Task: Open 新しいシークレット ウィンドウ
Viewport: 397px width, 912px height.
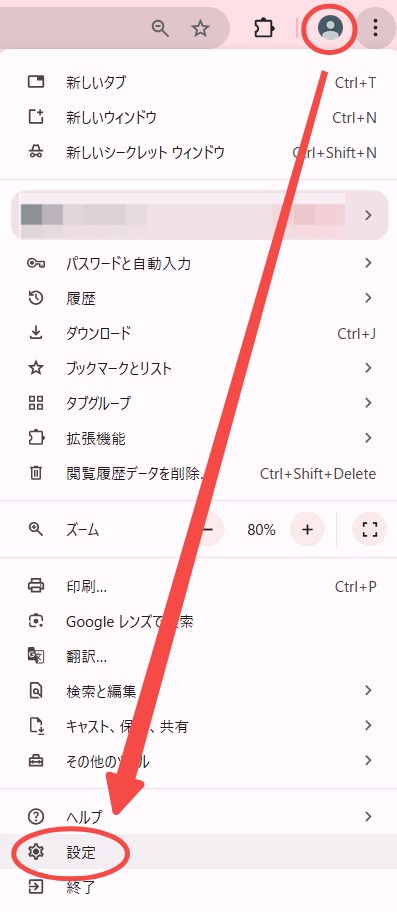Action: (198, 152)
